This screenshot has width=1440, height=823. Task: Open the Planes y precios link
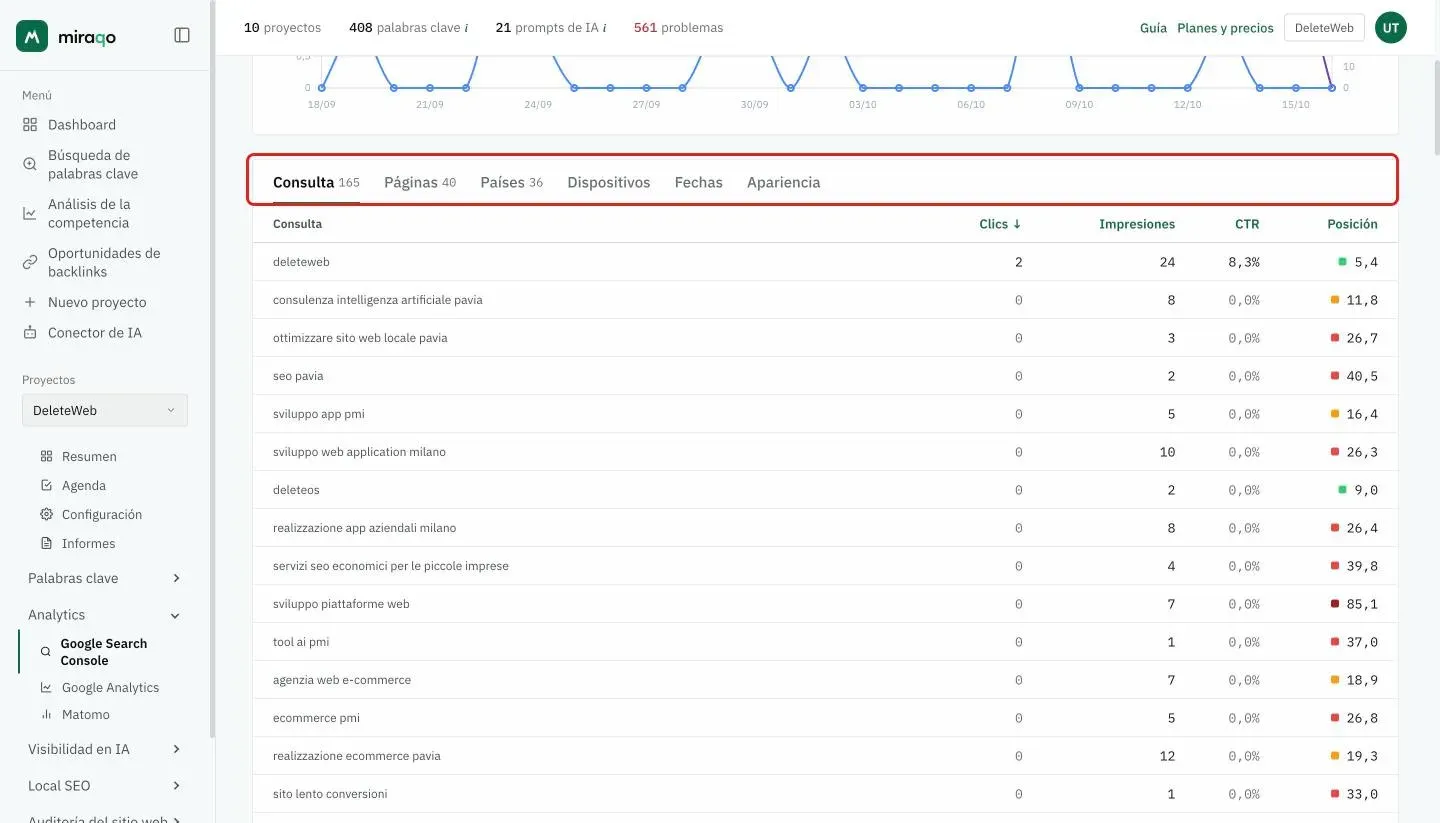(1225, 28)
